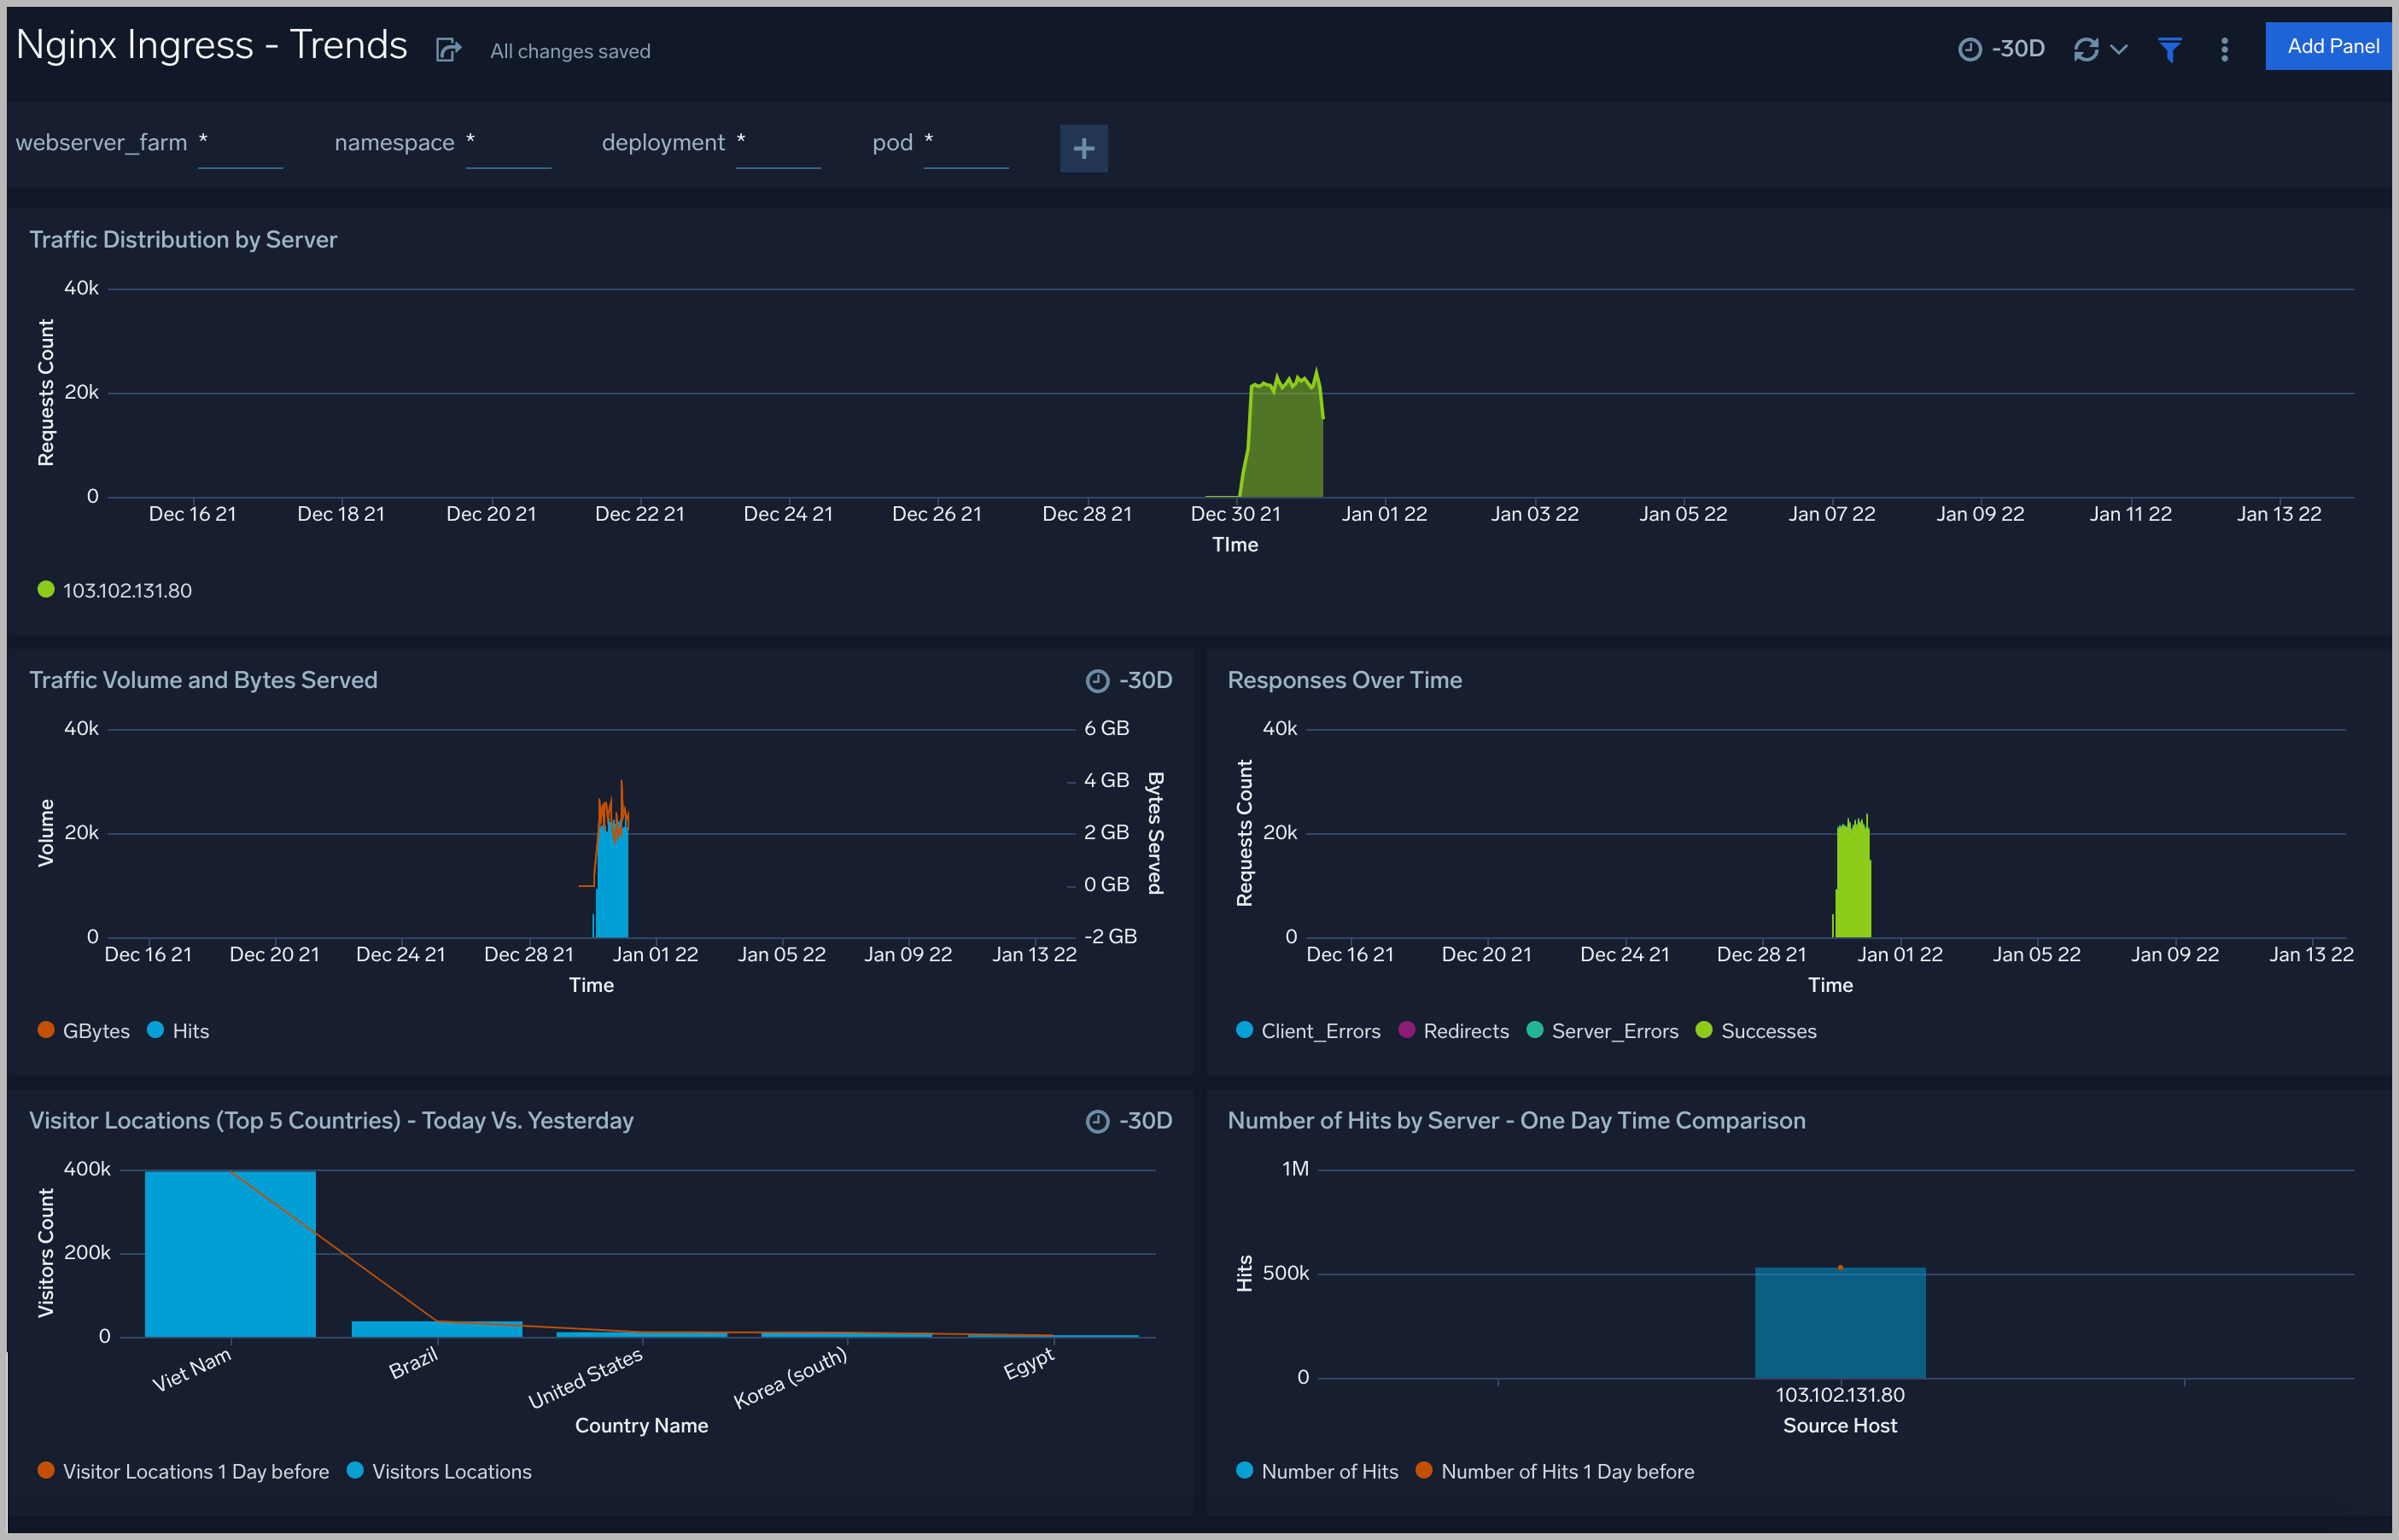
Task: Click the kebab menu for dashboard options
Action: [x=2224, y=48]
